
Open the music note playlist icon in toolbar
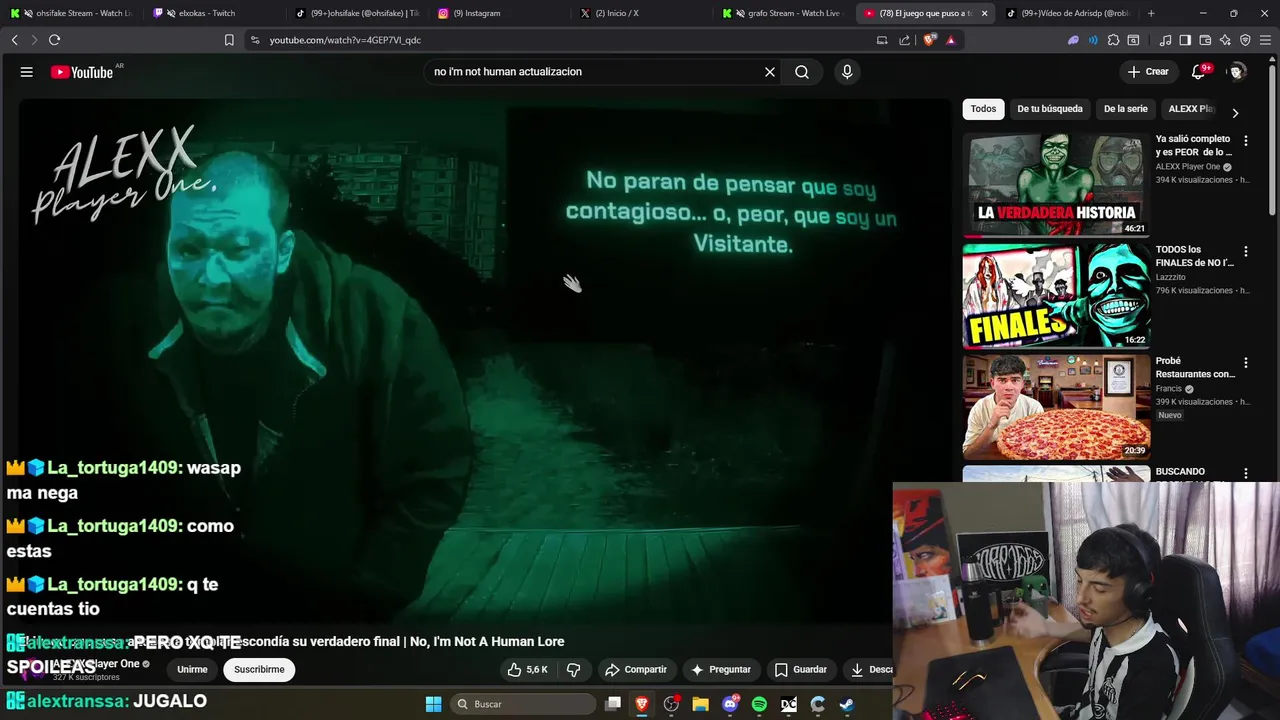[1165, 40]
